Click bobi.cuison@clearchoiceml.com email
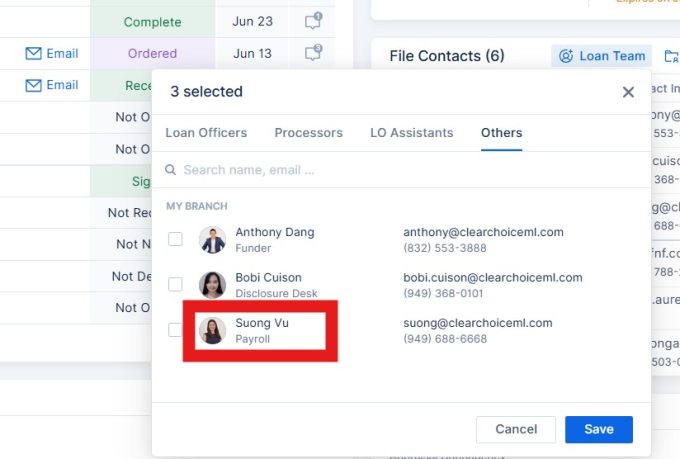 (493, 278)
